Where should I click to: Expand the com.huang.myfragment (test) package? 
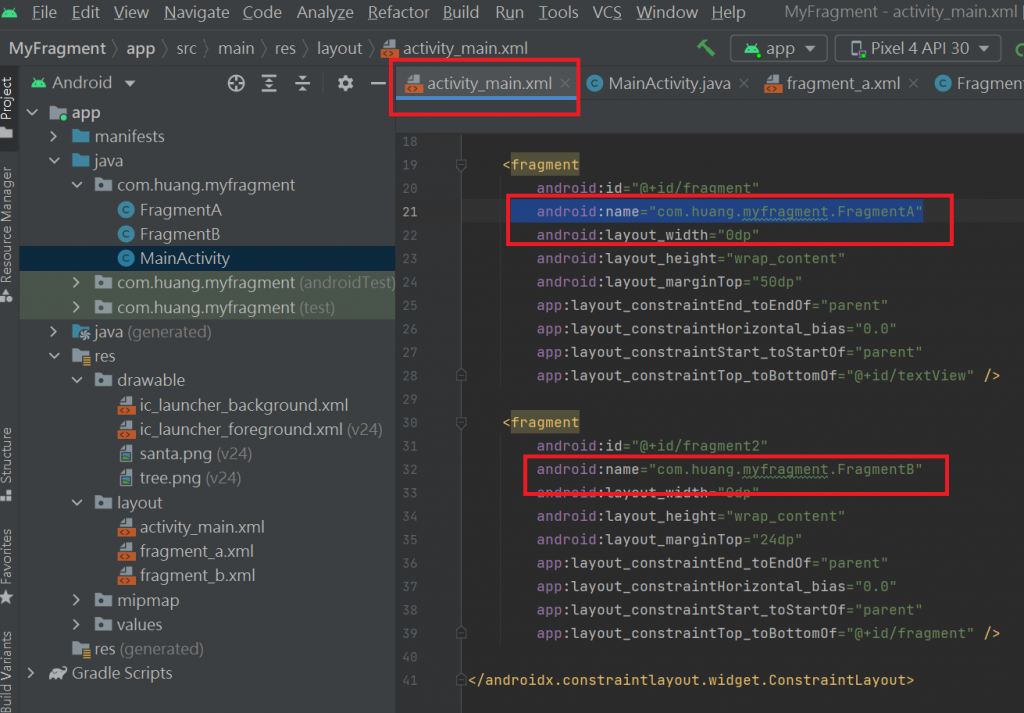coord(77,308)
